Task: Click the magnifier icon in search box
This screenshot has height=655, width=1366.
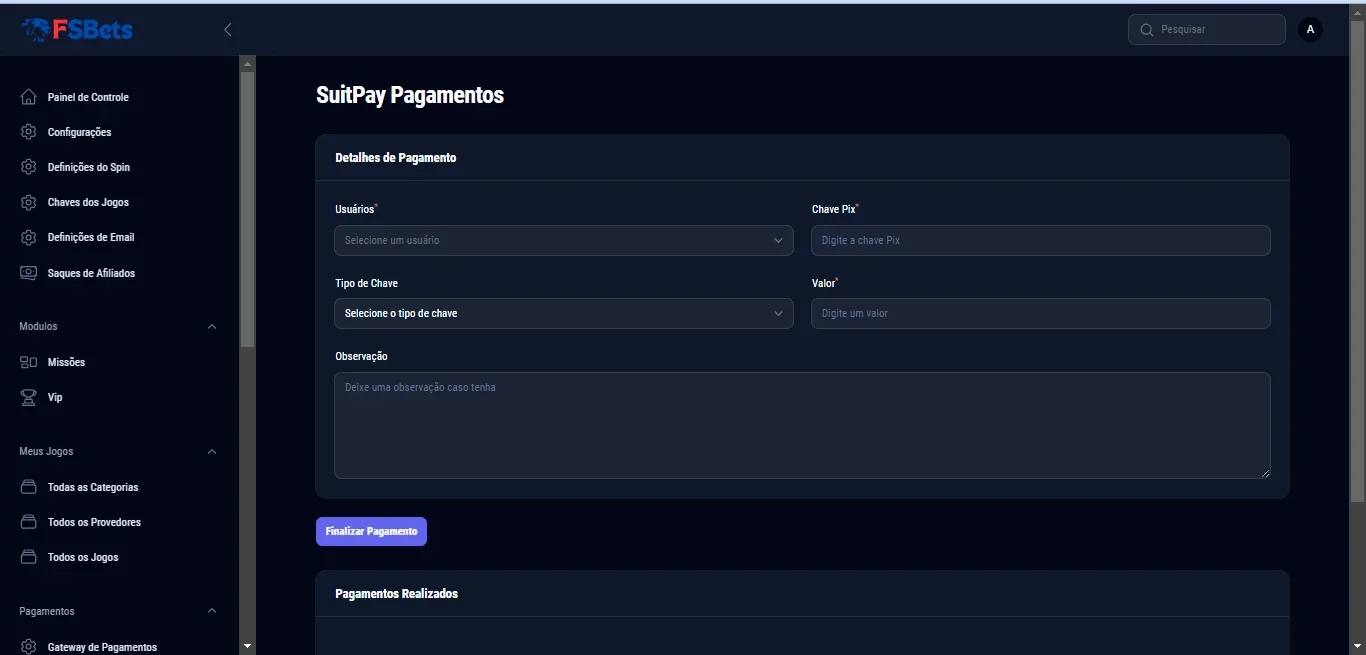Action: [x=1146, y=30]
